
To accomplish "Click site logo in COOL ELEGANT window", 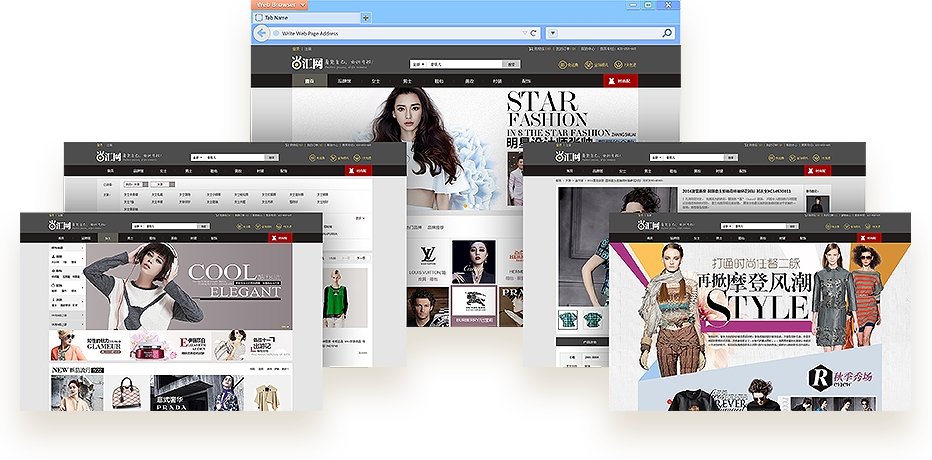I will [62, 226].
